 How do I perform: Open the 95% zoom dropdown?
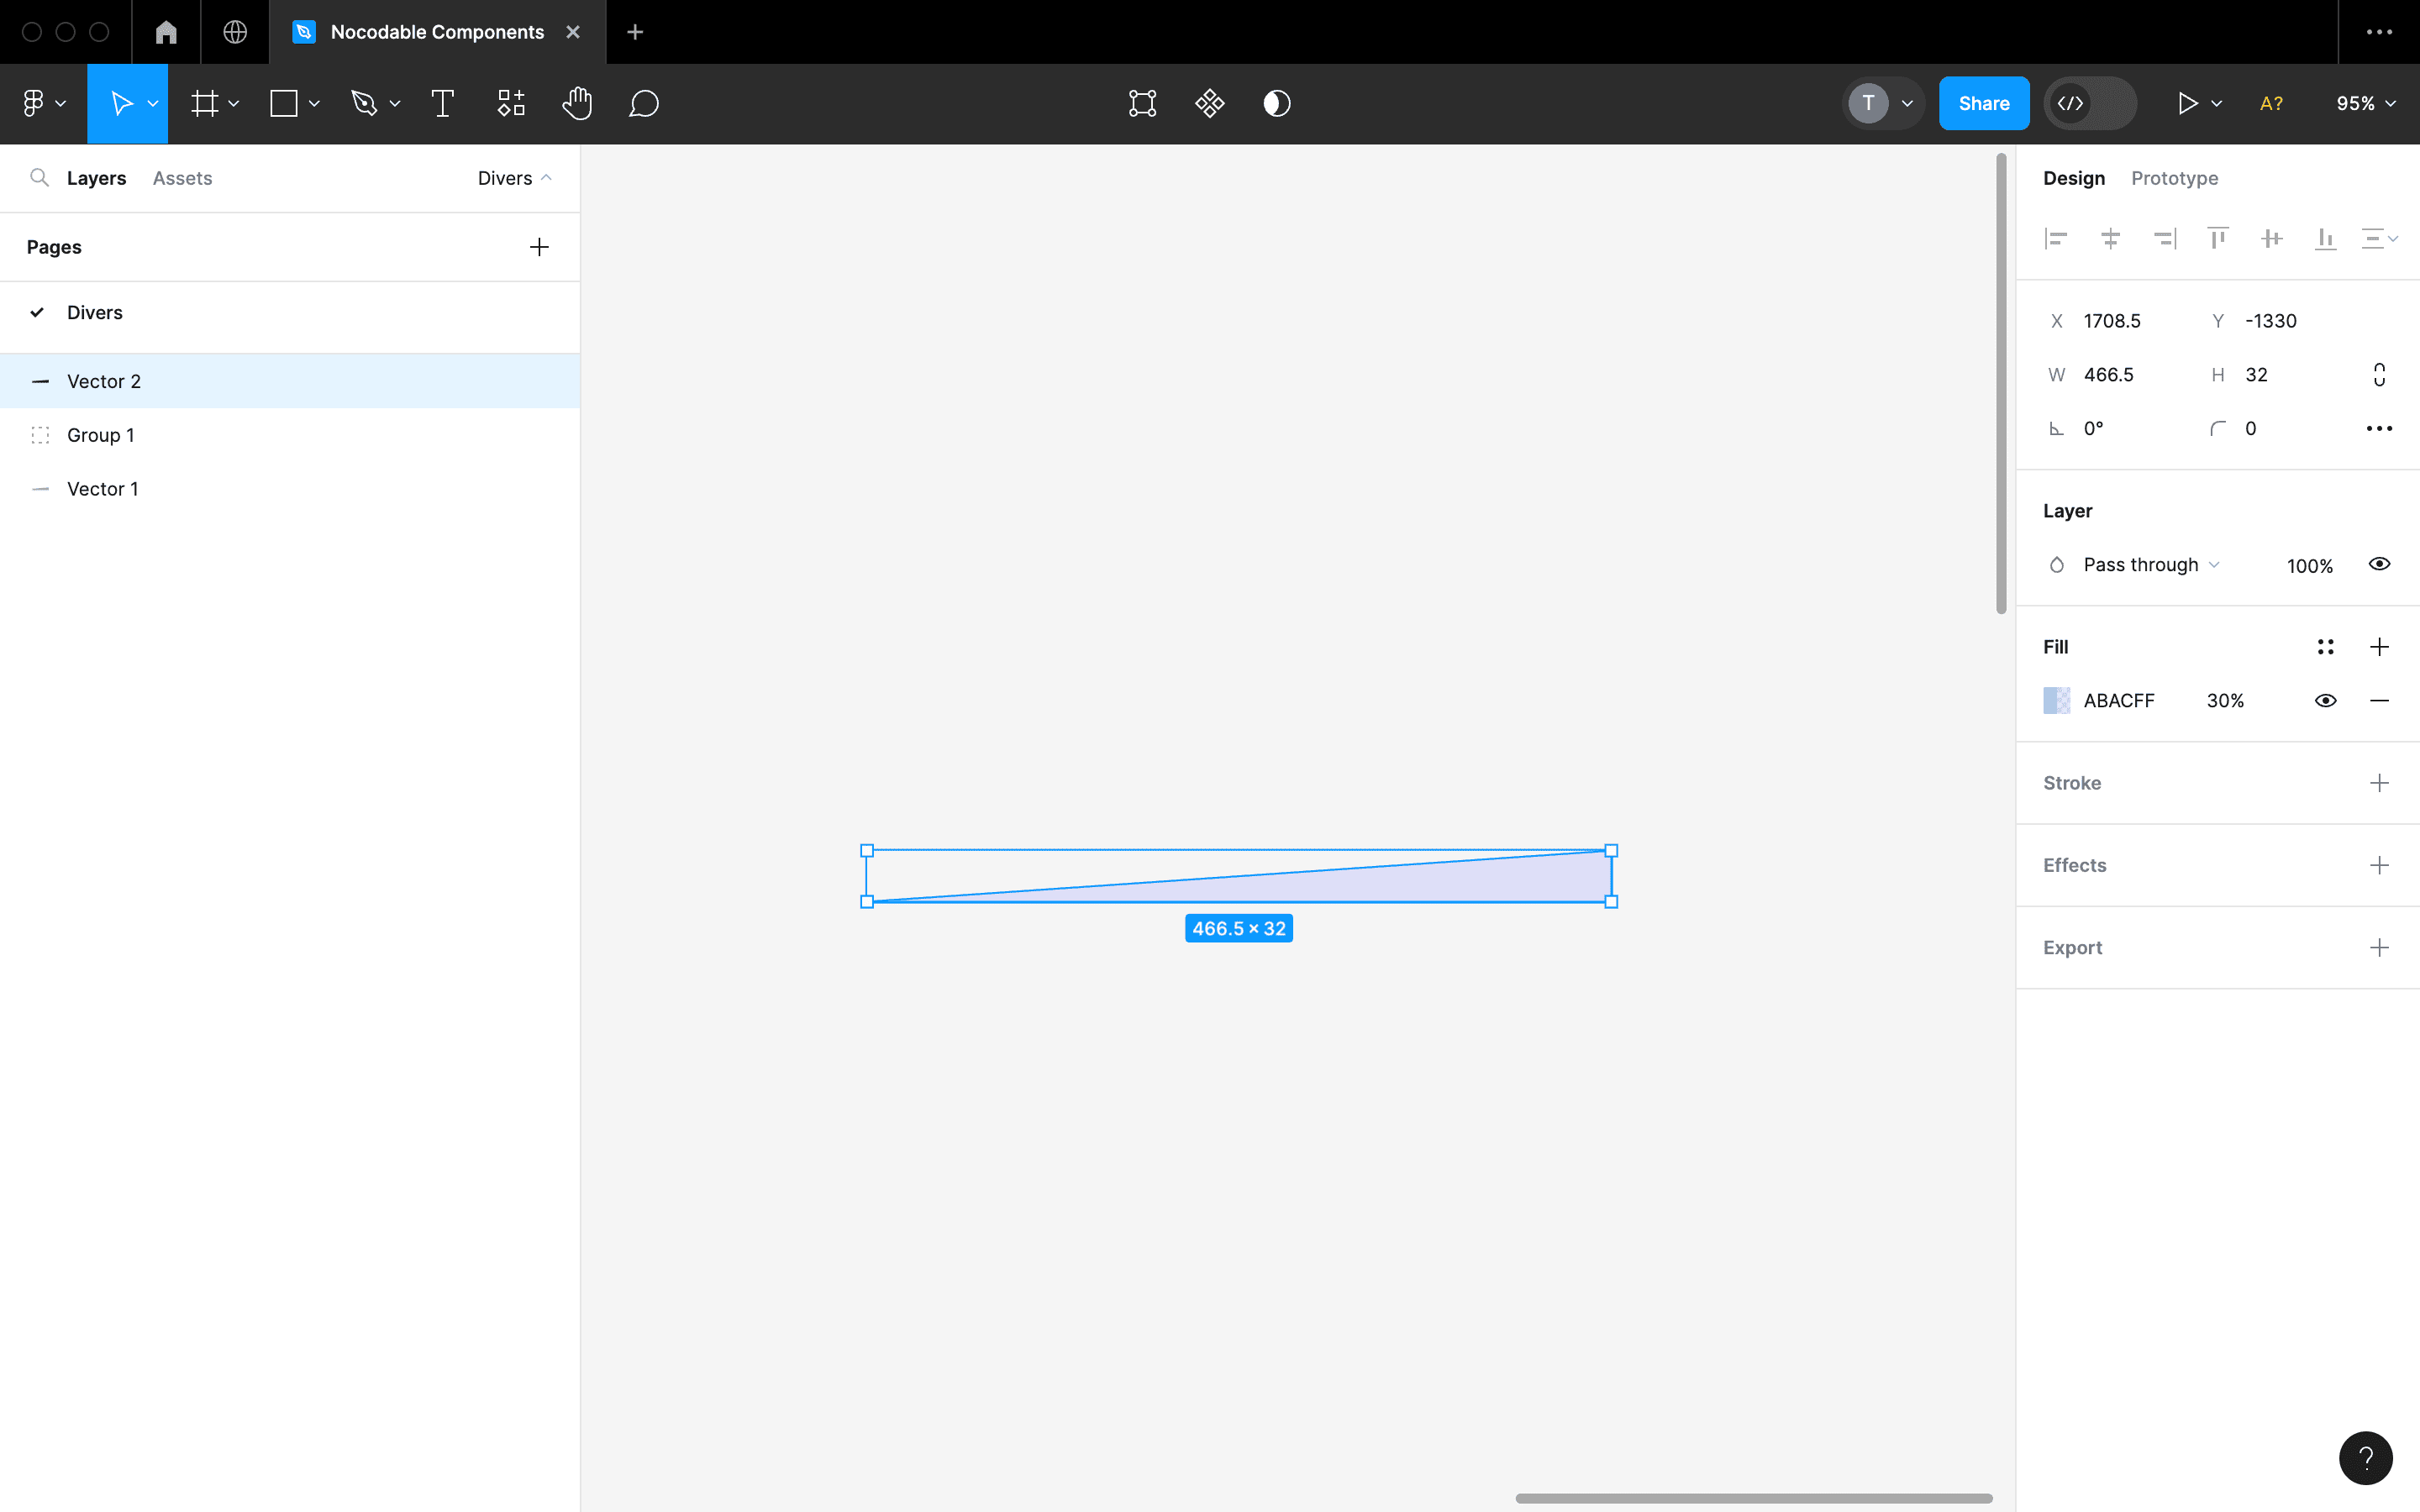(2365, 103)
